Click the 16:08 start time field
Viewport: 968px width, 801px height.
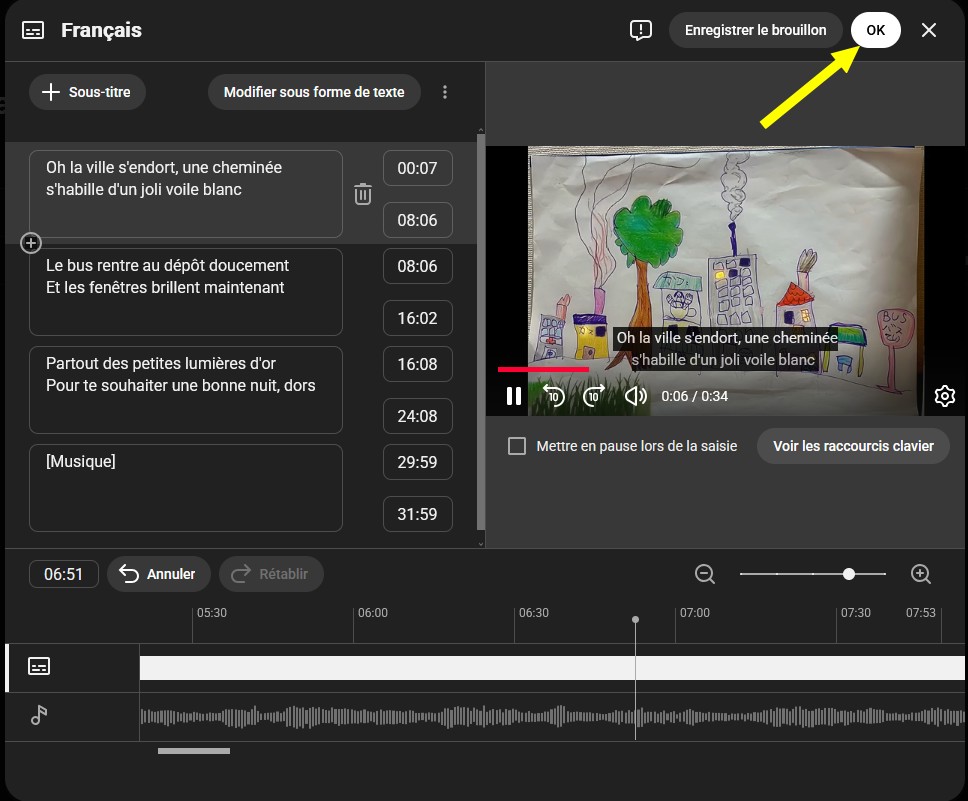[x=417, y=364]
